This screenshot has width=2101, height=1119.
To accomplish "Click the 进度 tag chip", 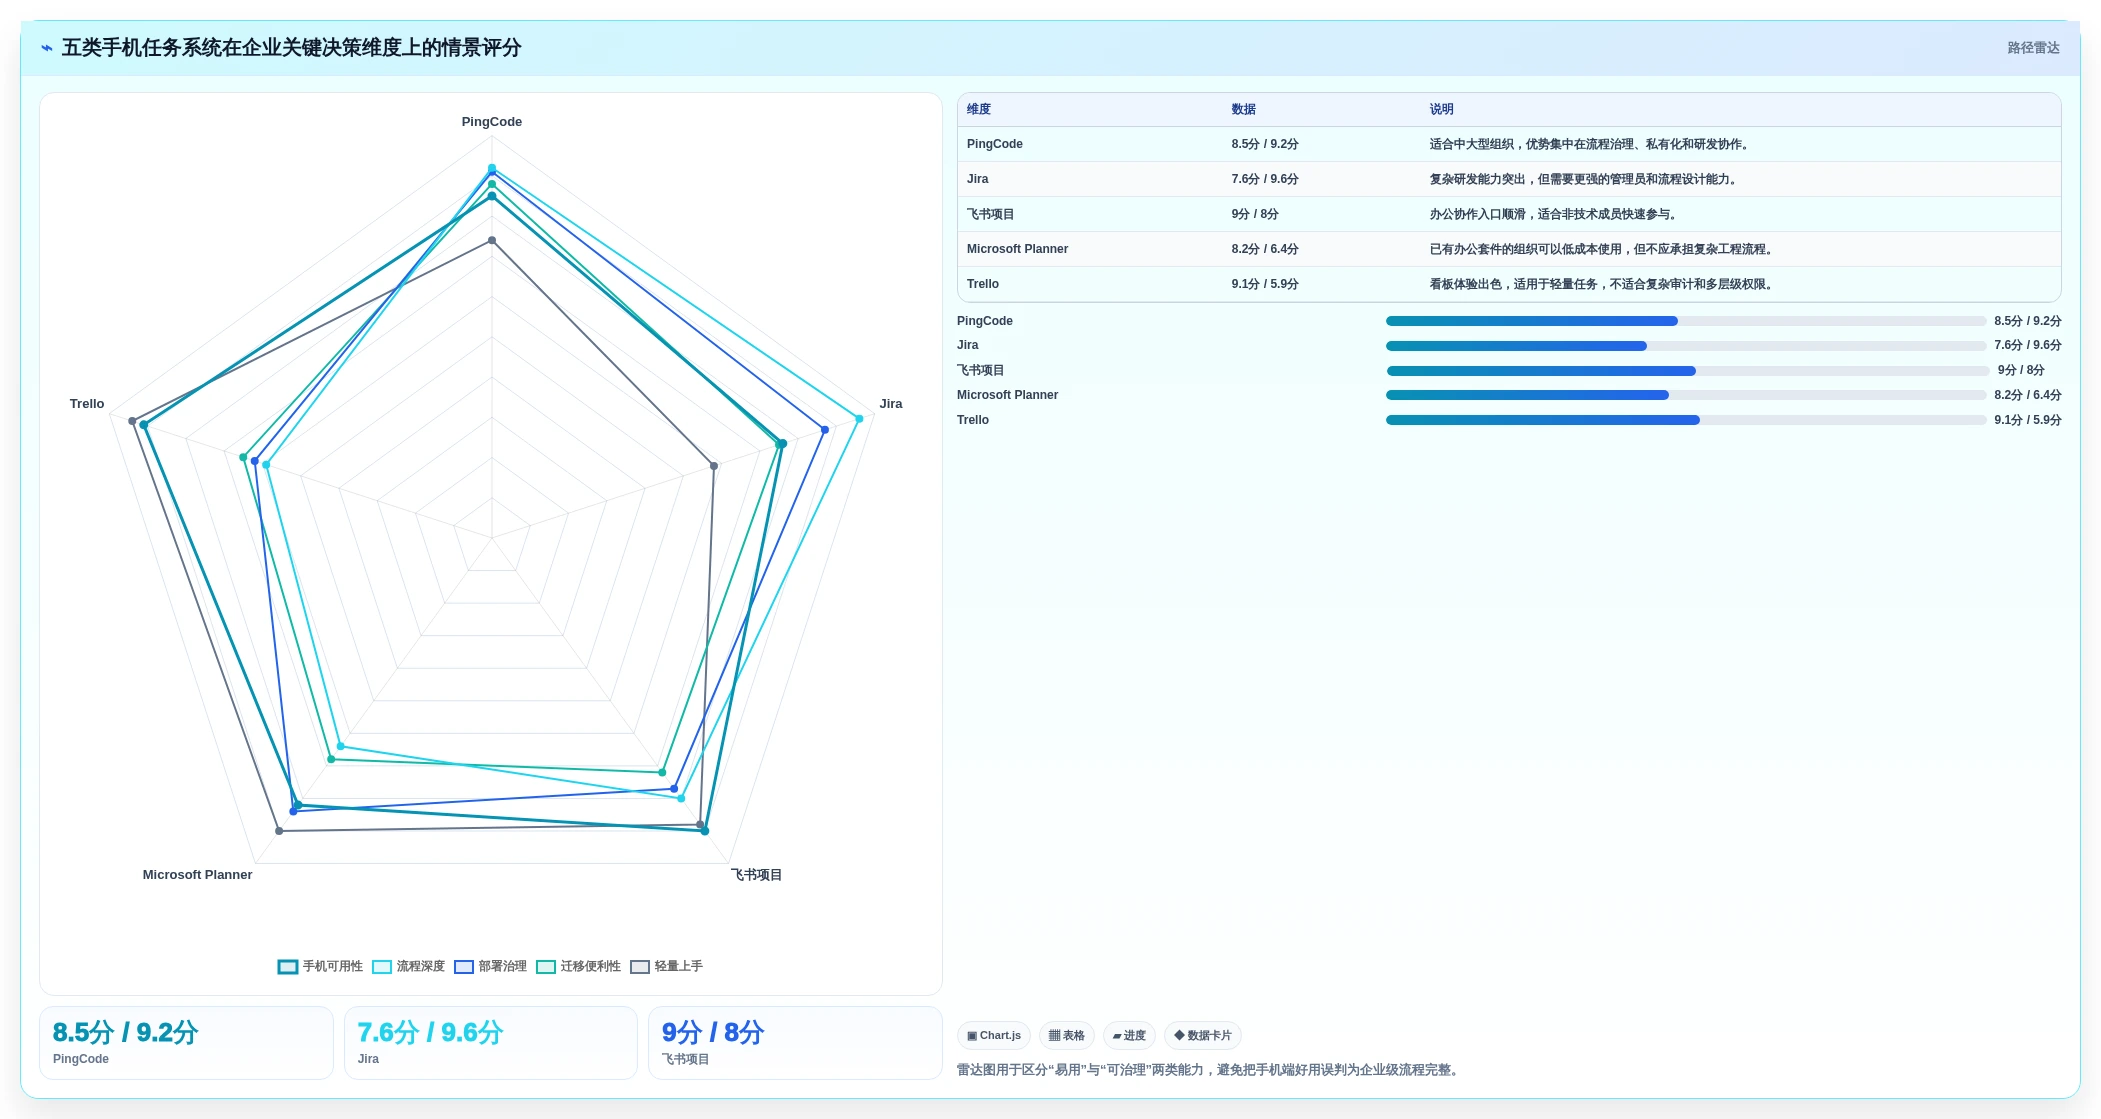I will tap(1129, 1035).
